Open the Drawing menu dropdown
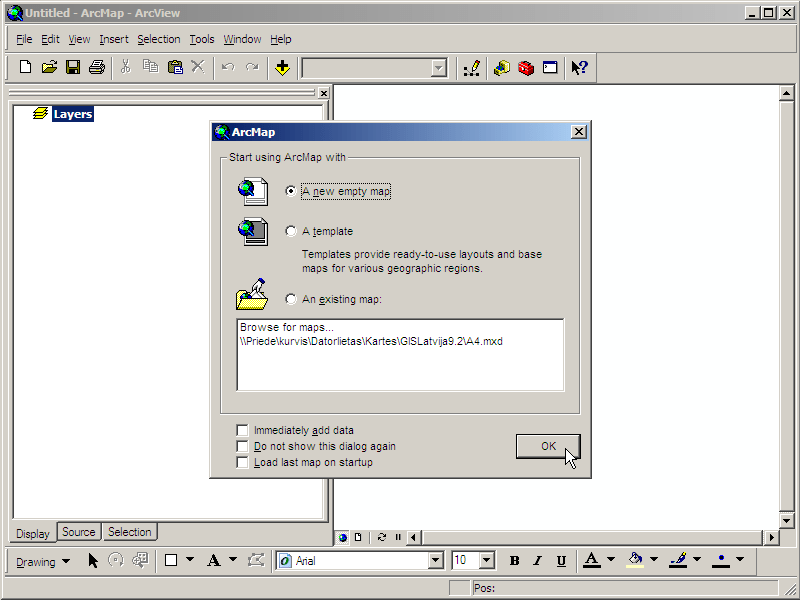This screenshot has width=800, height=600. pyautogui.click(x=43, y=561)
